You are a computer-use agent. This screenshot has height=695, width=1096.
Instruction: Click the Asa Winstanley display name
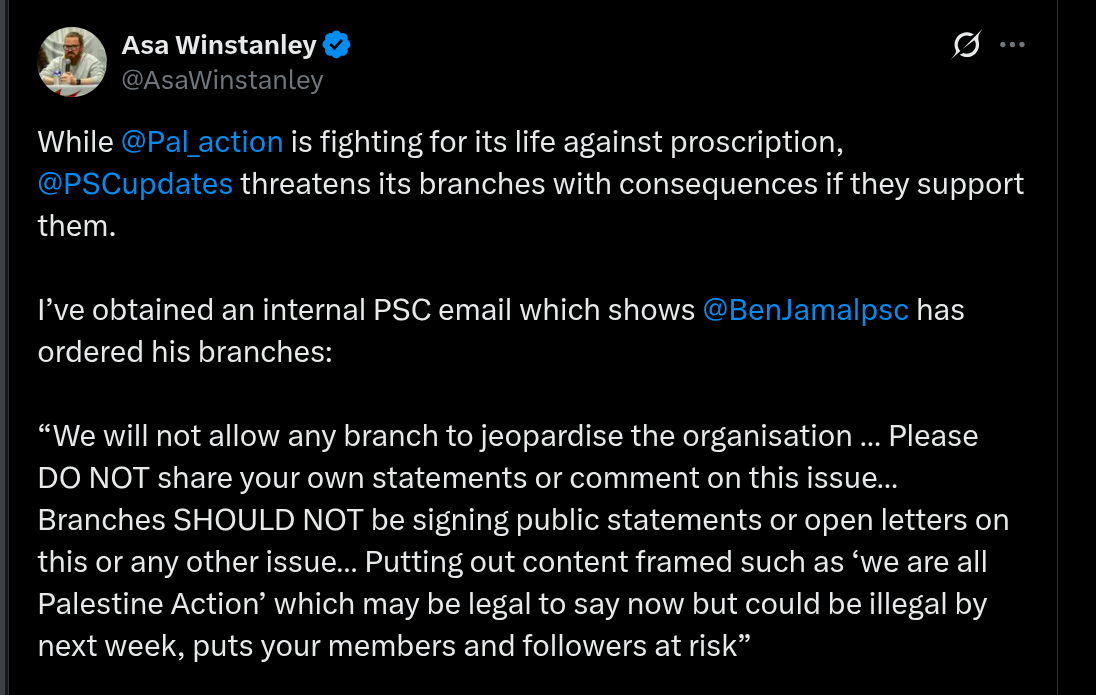218,45
